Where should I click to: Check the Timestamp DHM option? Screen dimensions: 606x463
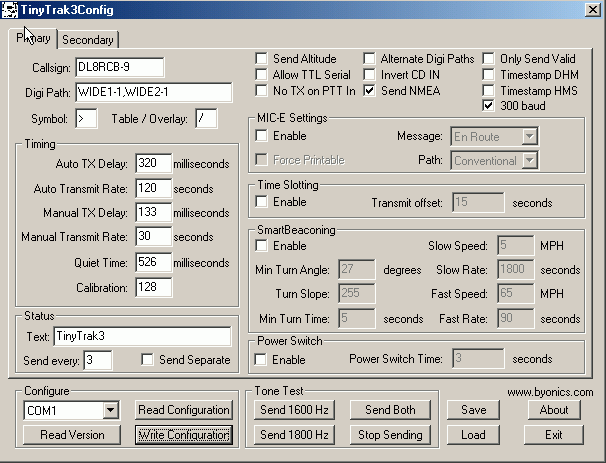tap(488, 75)
